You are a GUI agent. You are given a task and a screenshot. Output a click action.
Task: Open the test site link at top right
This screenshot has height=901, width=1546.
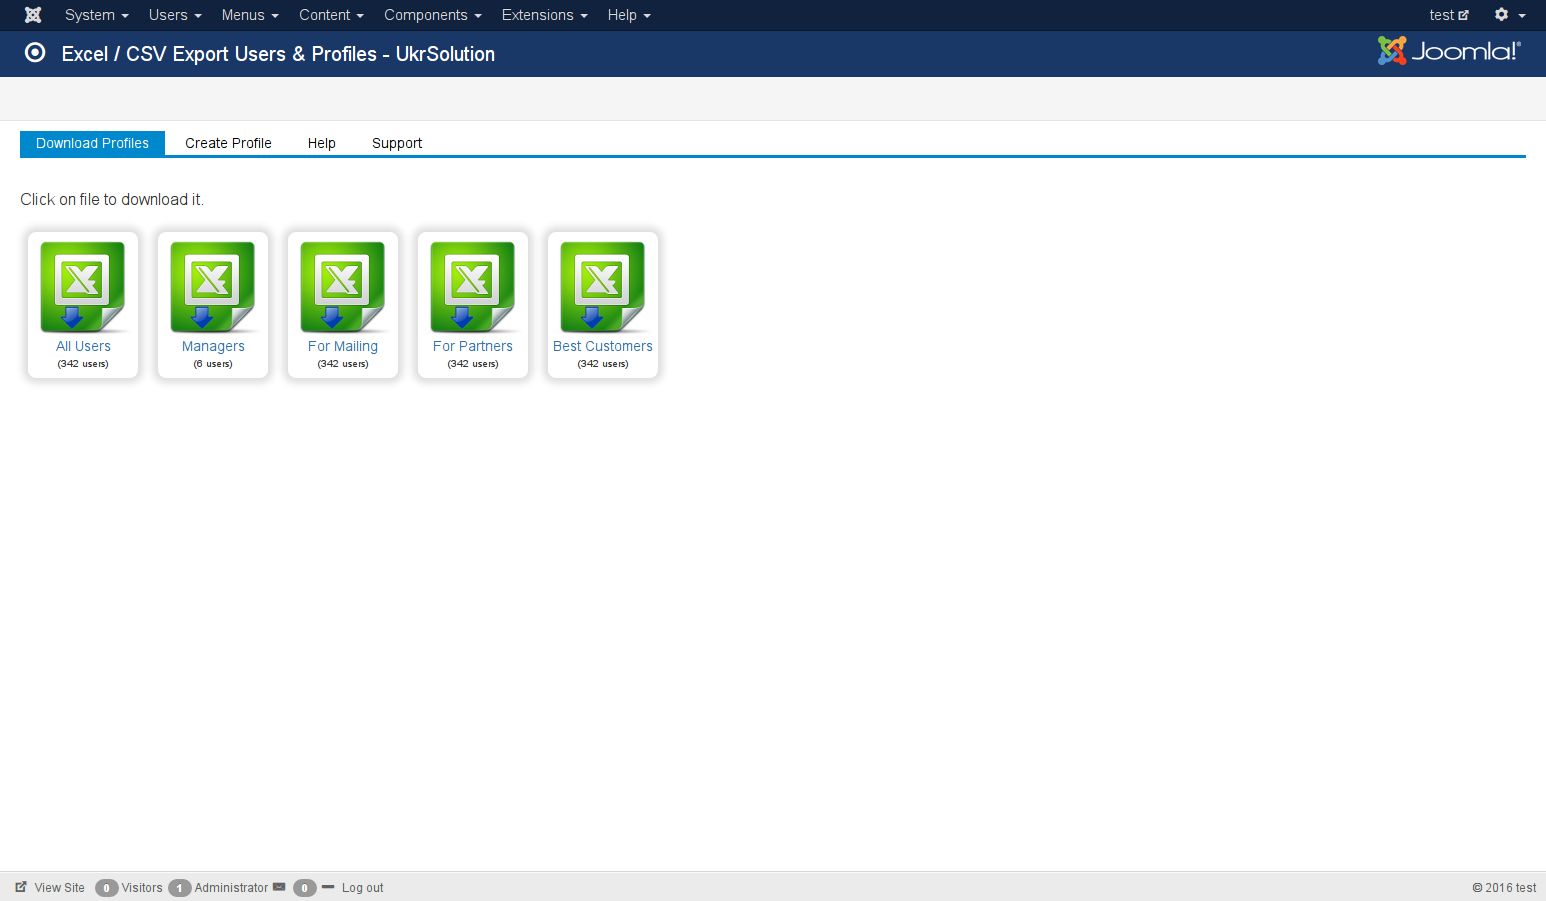(1449, 15)
